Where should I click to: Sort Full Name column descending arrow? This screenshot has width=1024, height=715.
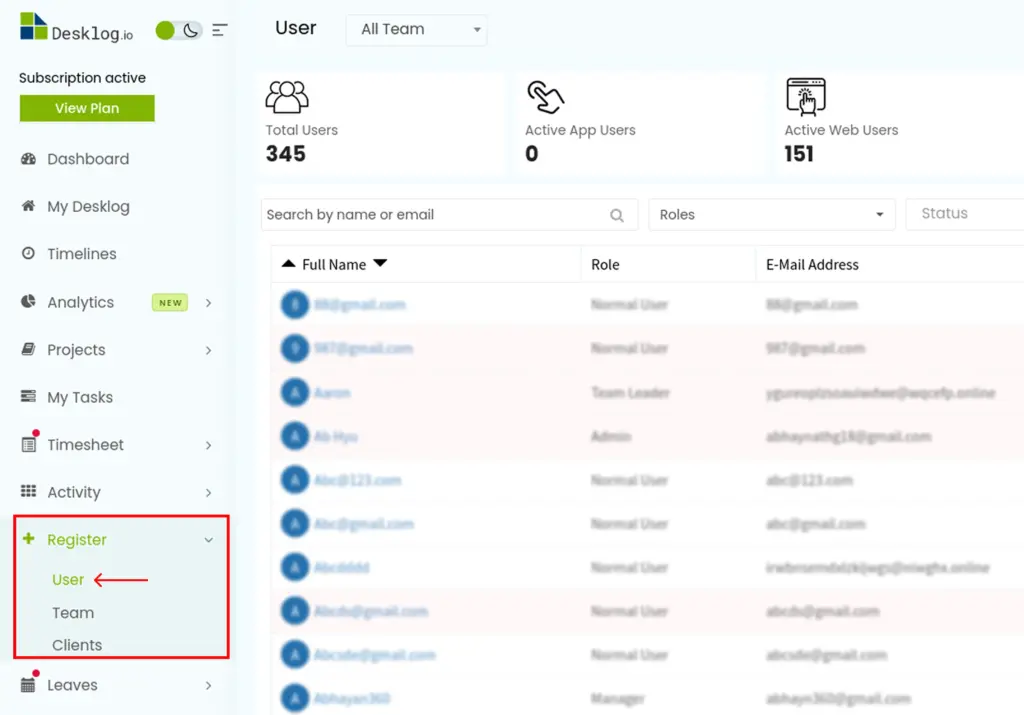pos(380,264)
